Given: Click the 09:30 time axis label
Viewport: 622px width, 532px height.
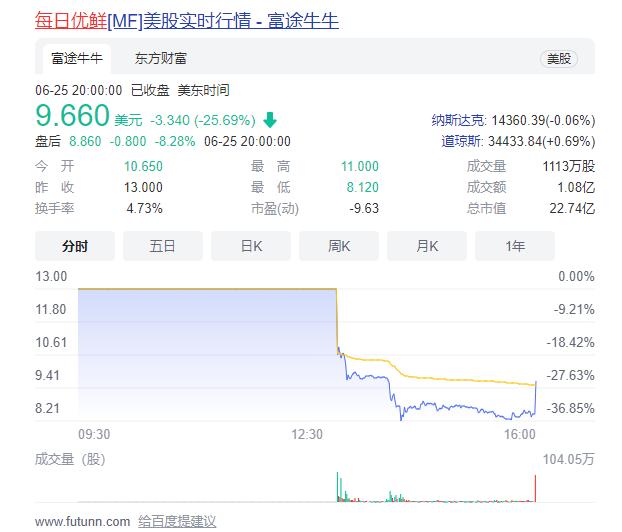Looking at the screenshot, I should tap(94, 434).
